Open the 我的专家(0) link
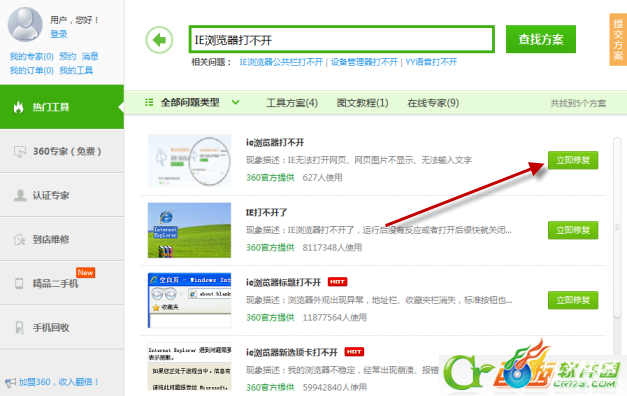 coord(32,56)
